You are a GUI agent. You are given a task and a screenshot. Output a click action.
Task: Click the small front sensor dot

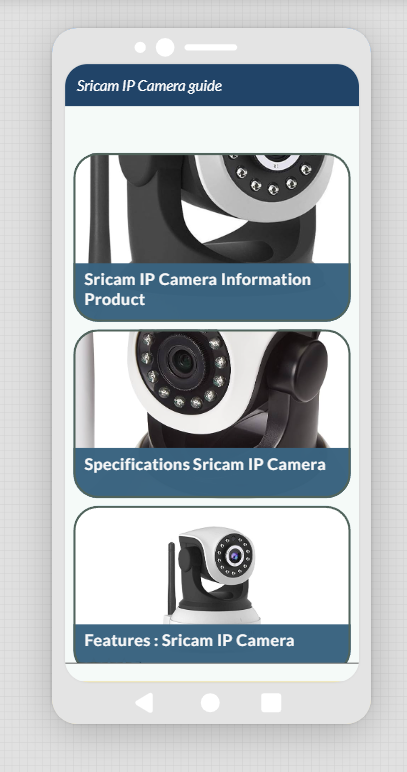tap(140, 47)
